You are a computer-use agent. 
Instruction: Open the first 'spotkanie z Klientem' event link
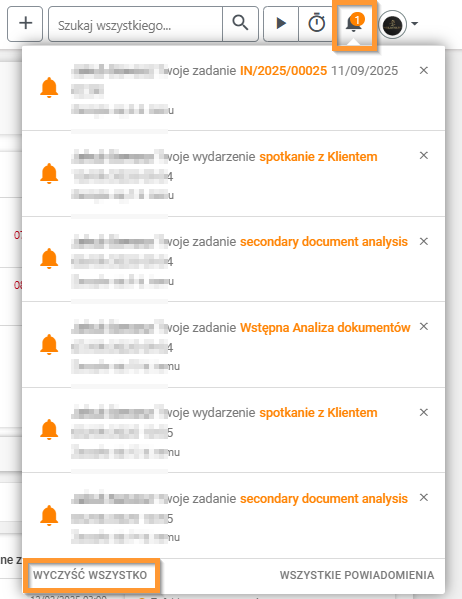tap(318, 157)
